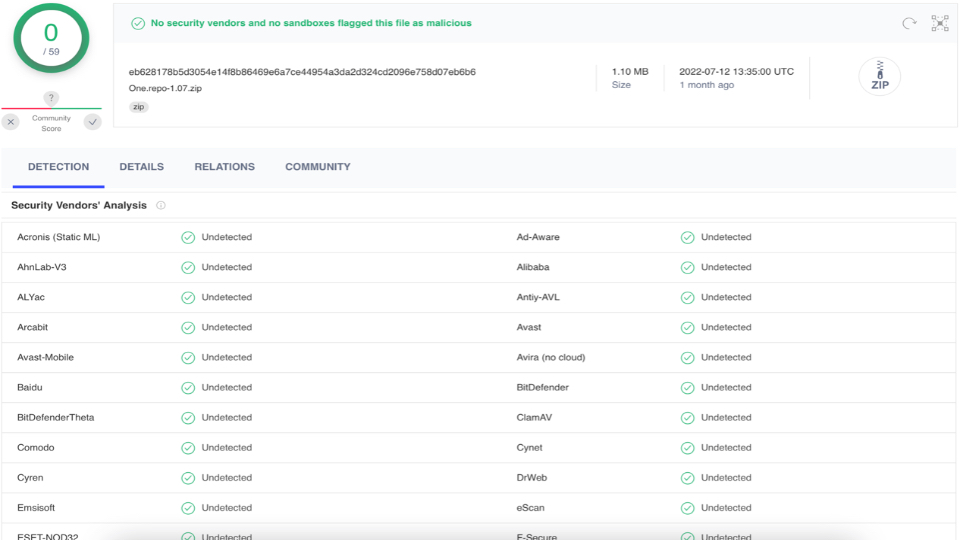Click the green checkmark beside no-malicious banner
960x540 pixels.
[138, 23]
